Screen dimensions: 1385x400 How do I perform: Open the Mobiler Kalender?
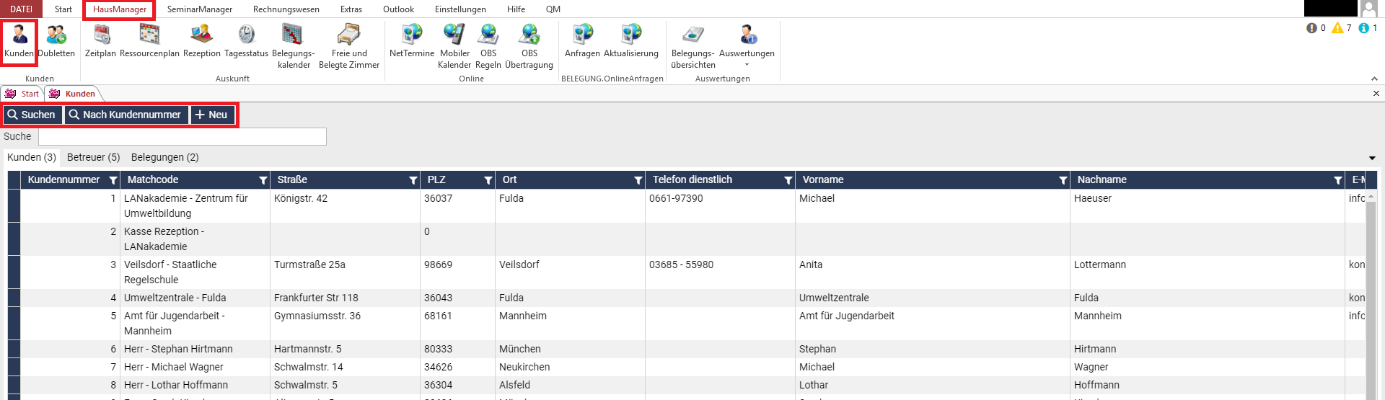click(x=454, y=45)
